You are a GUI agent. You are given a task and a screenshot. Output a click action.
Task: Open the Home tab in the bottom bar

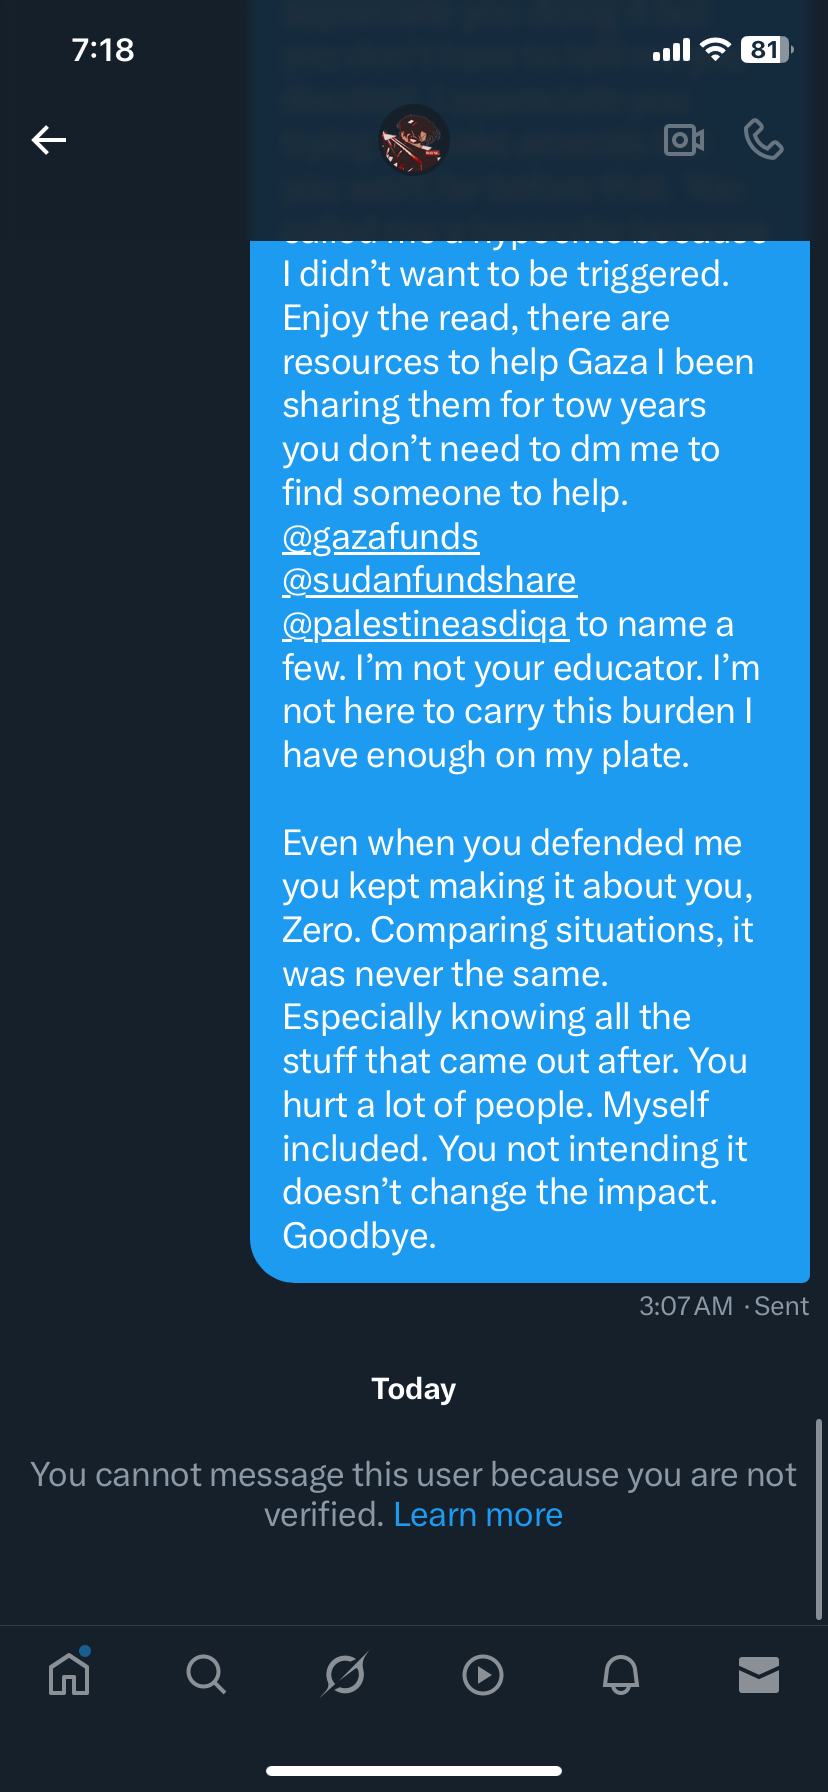[69, 1673]
